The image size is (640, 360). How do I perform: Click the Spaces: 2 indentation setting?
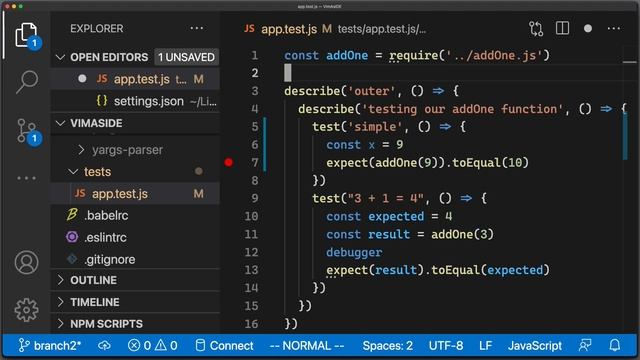pyautogui.click(x=387, y=346)
